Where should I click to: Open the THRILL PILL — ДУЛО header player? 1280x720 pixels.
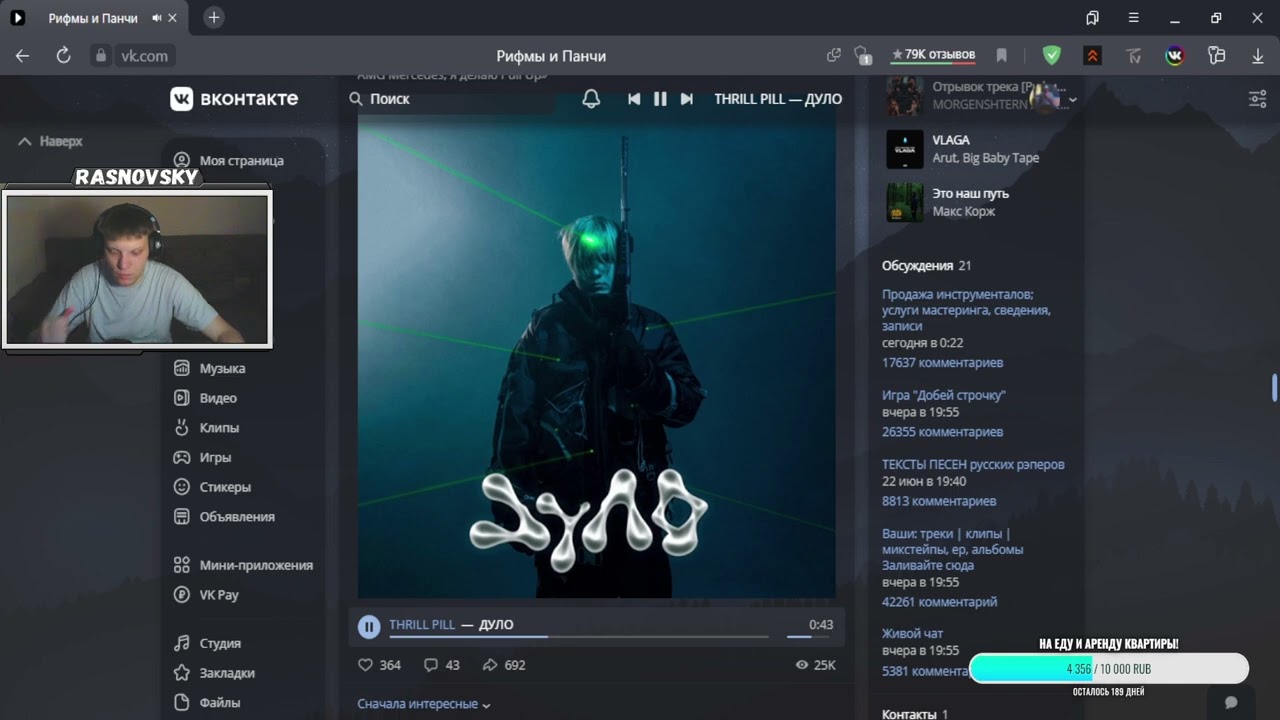click(778, 99)
